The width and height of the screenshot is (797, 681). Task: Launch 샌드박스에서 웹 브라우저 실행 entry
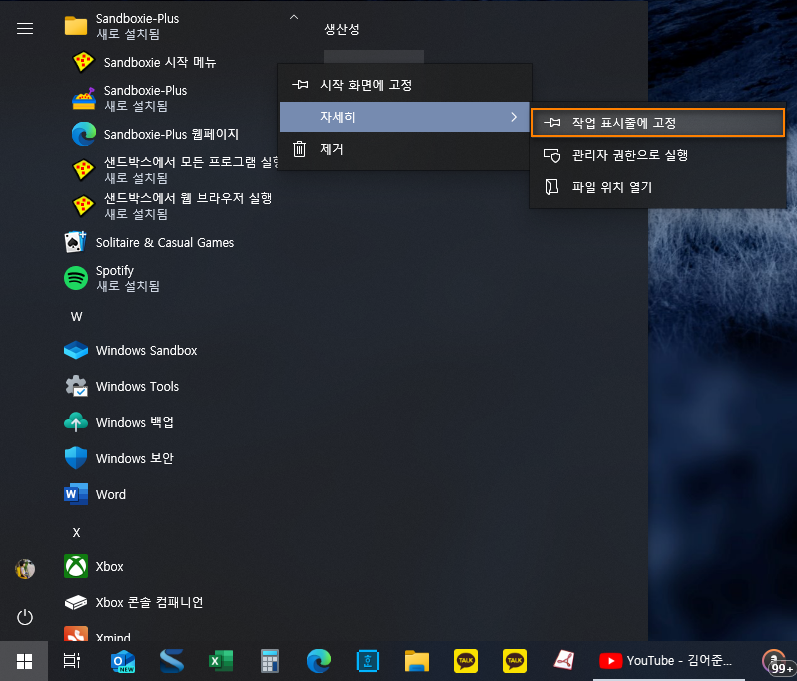coord(173,206)
